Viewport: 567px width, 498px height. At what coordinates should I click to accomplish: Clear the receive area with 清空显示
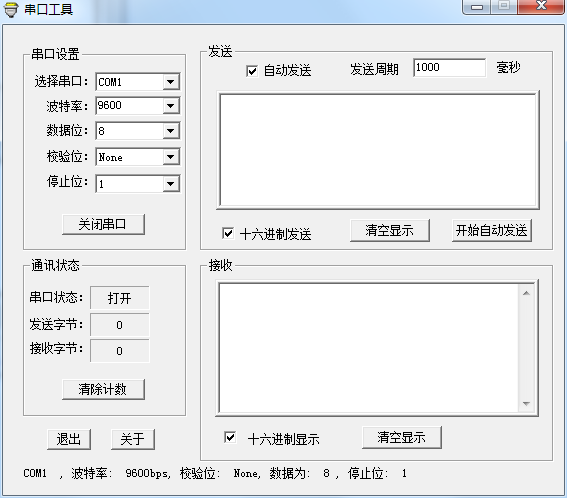pyautogui.click(x=402, y=437)
